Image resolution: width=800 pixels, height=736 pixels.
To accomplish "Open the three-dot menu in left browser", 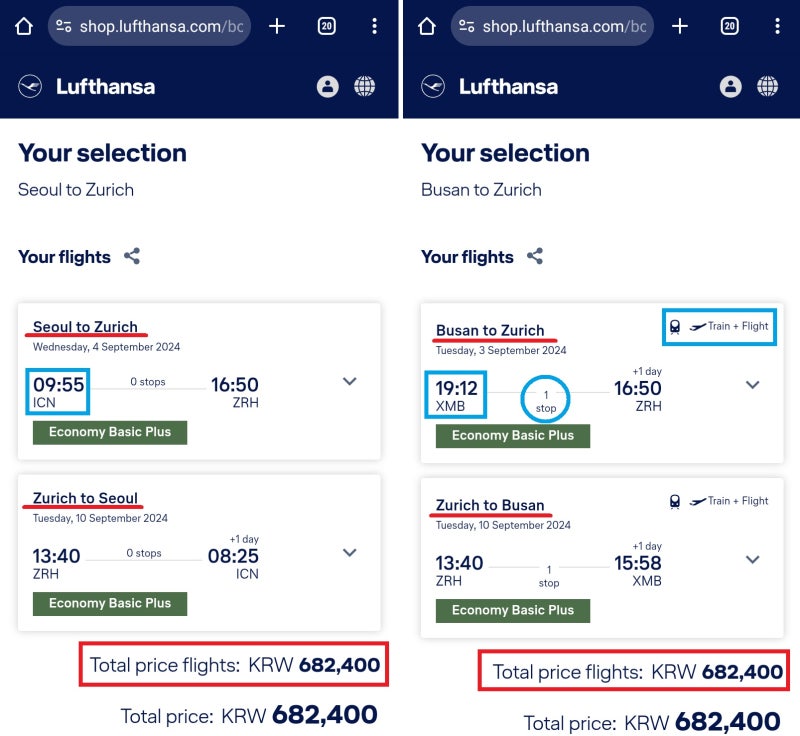I will (374, 27).
